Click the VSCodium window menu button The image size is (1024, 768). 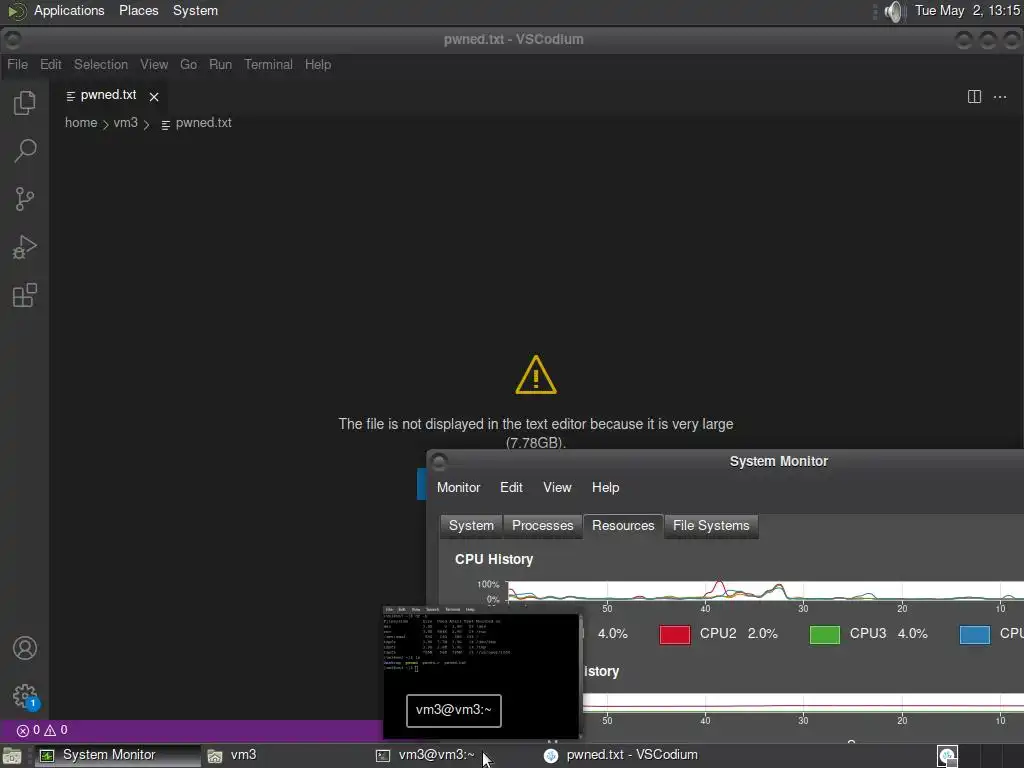coord(12,40)
